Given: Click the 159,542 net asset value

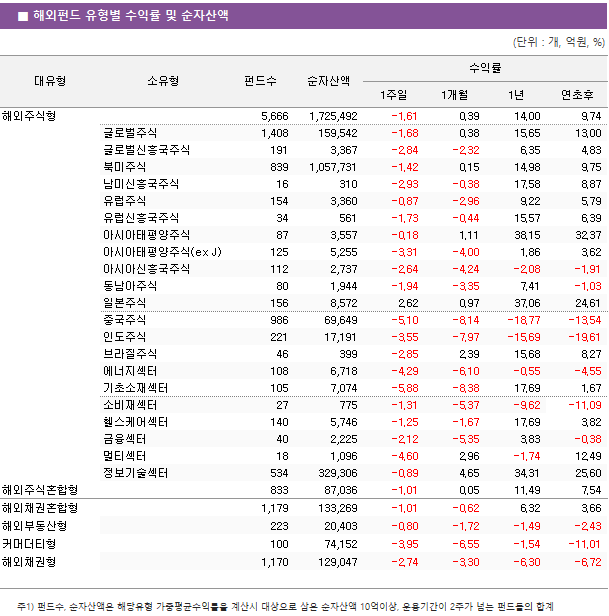Looking at the screenshot, I should point(338,133).
